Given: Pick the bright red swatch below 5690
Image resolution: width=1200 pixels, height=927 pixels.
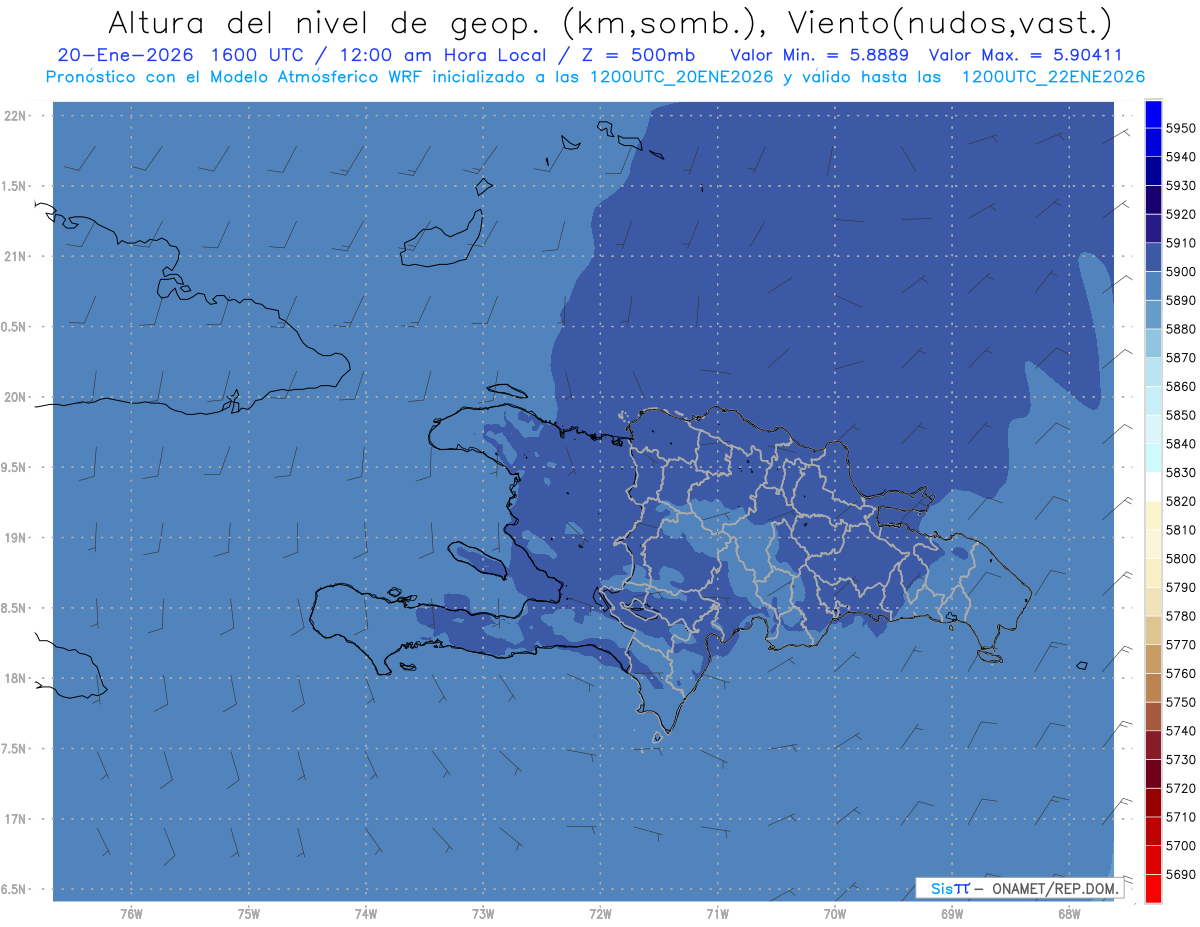Looking at the screenshot, I should click(x=1153, y=888).
